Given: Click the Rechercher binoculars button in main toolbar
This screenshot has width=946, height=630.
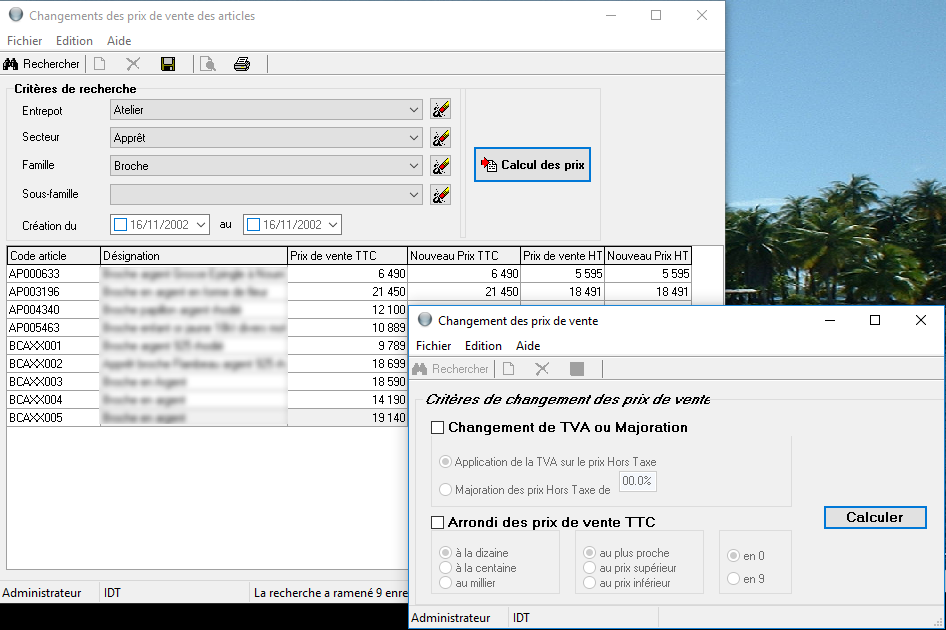Looking at the screenshot, I should (x=42, y=64).
